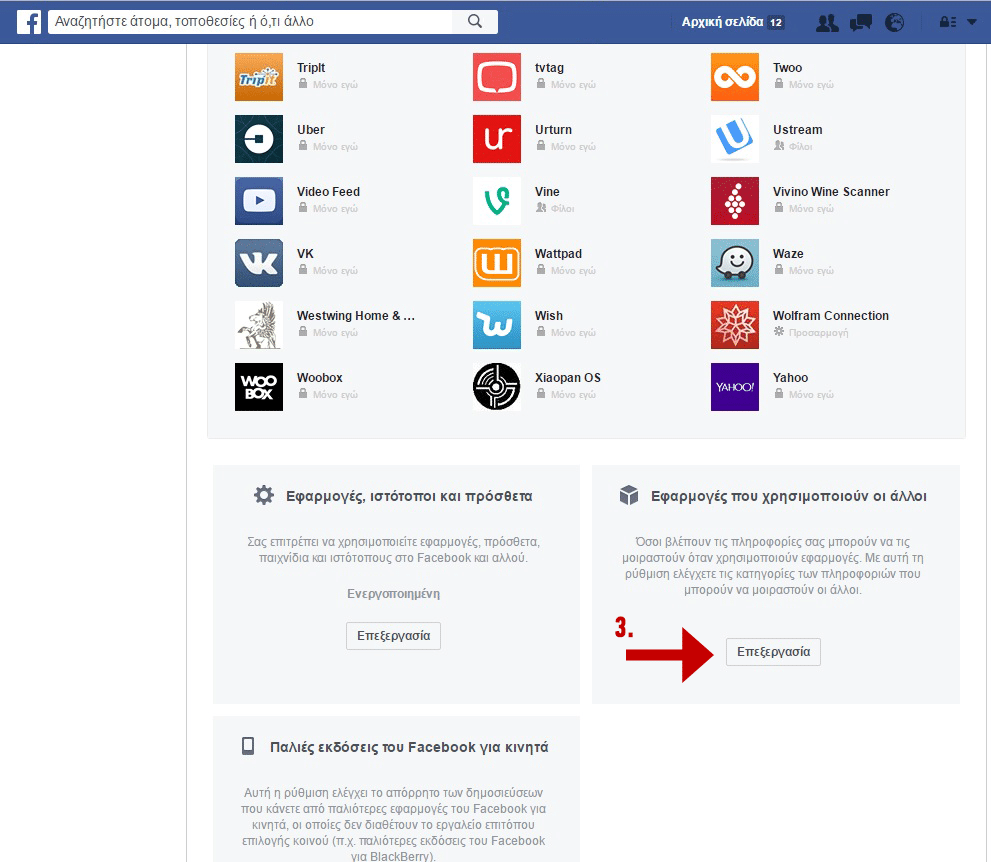Click the Westwing Home & ... name link
Image resolution: width=991 pixels, height=862 pixels.
click(356, 315)
